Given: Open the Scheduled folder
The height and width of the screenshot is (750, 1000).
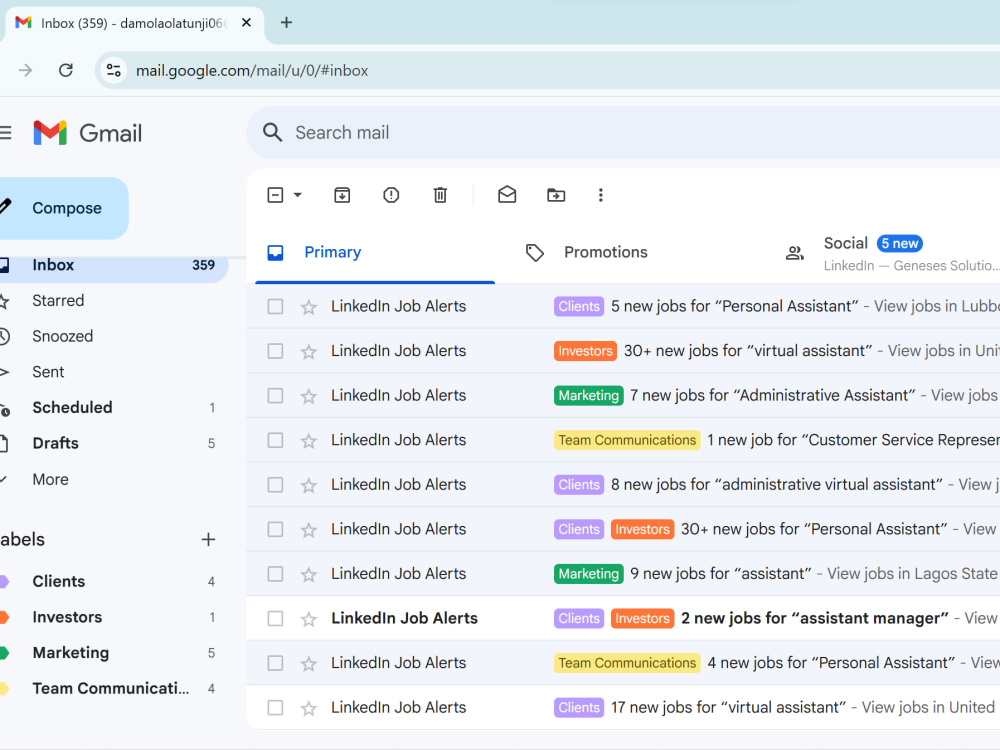Looking at the screenshot, I should (x=72, y=408).
